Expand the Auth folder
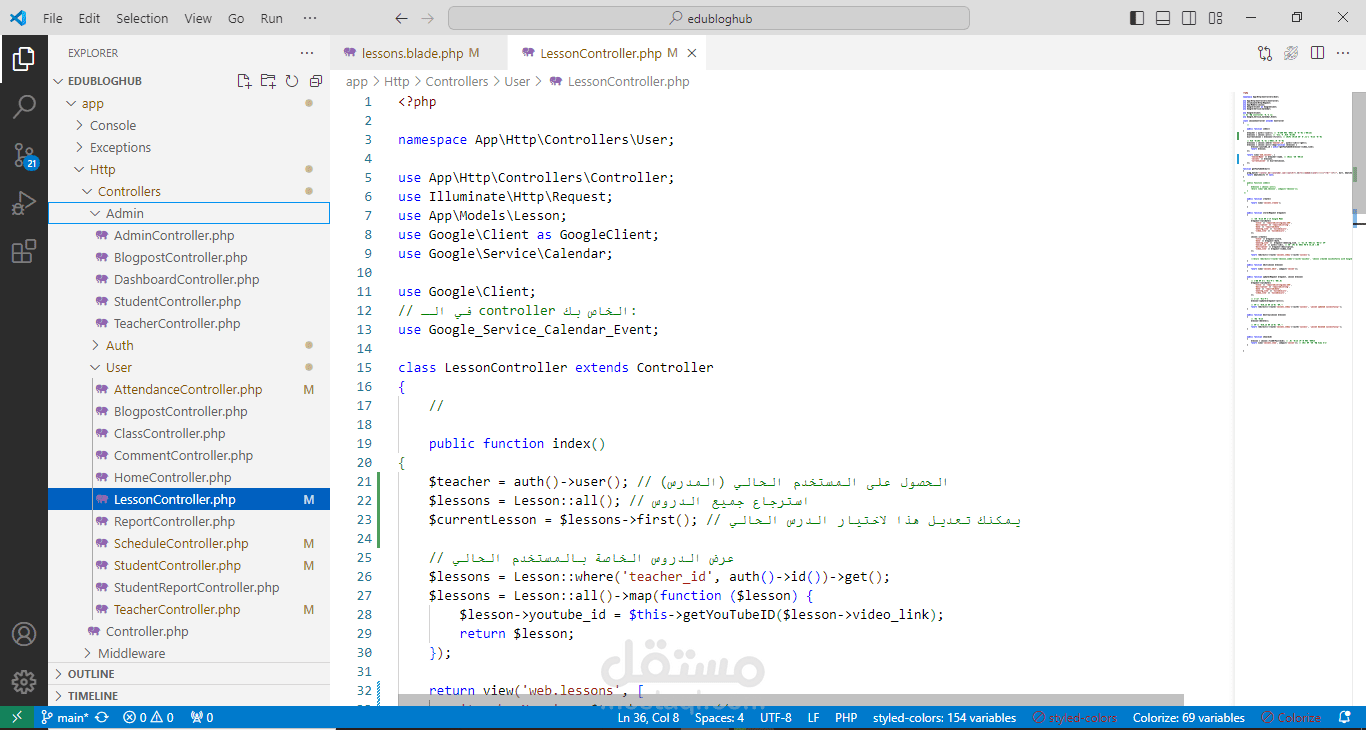 pos(188,345)
